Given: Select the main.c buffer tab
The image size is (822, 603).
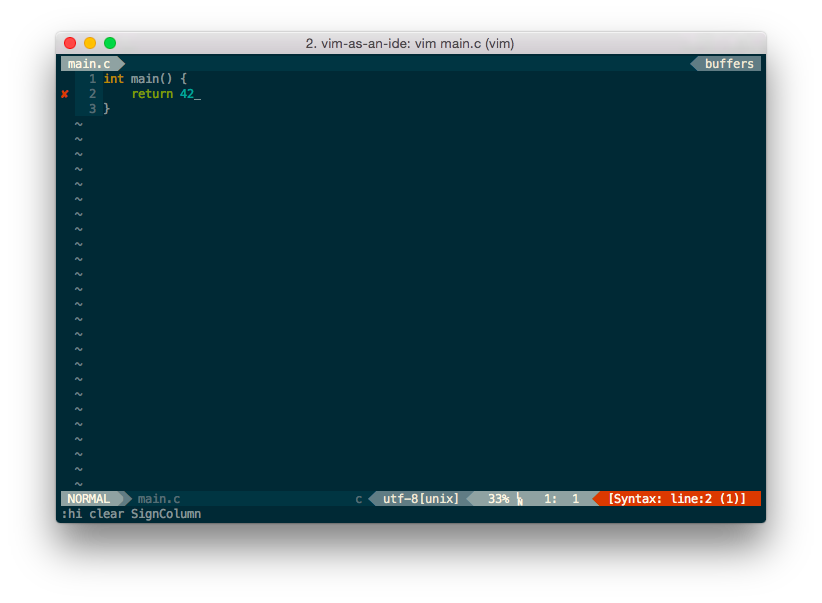Looking at the screenshot, I should point(90,64).
